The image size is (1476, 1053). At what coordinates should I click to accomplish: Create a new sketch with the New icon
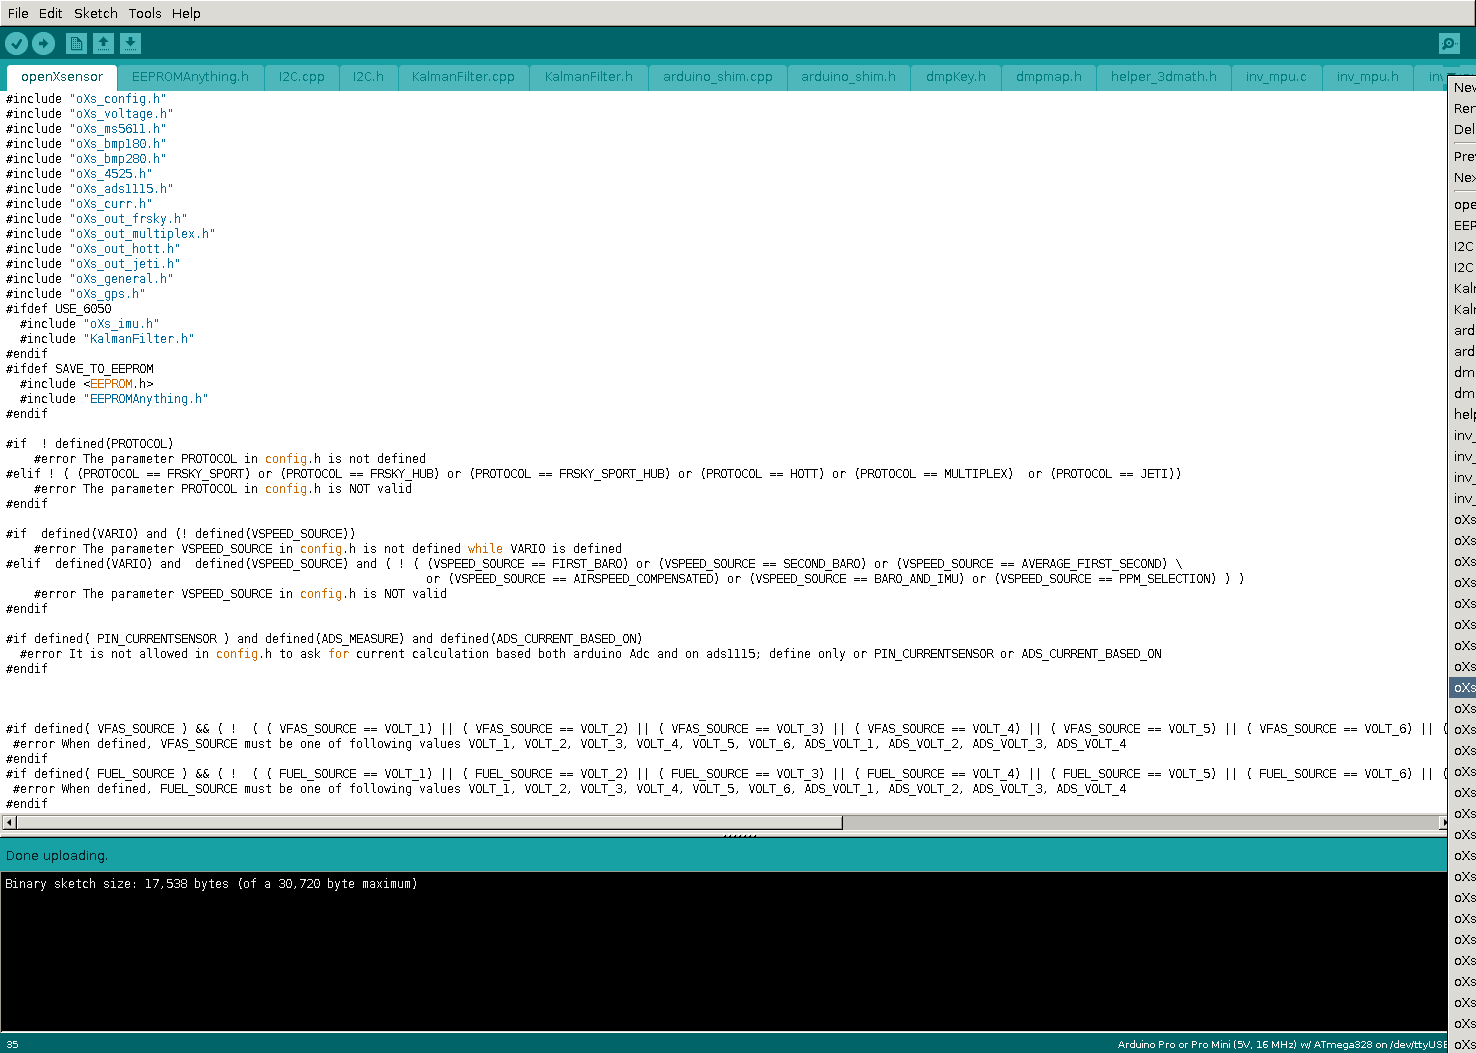[76, 43]
